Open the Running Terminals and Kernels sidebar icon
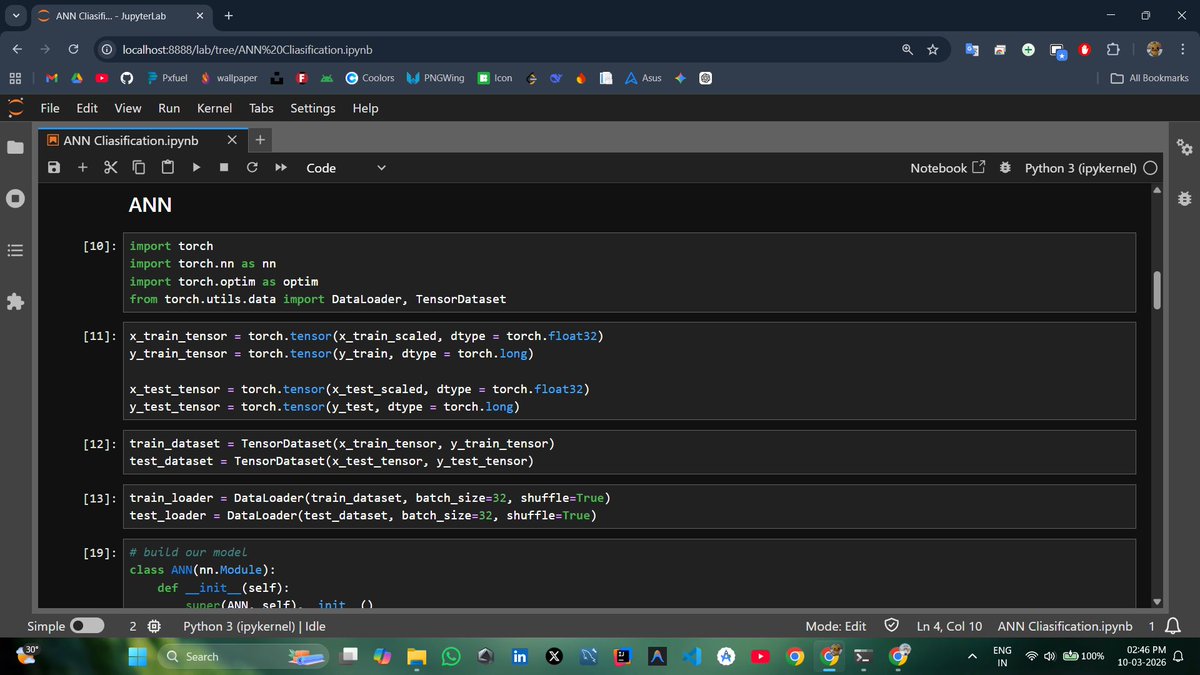Screen dimensions: 1200x675 [x=15, y=198]
